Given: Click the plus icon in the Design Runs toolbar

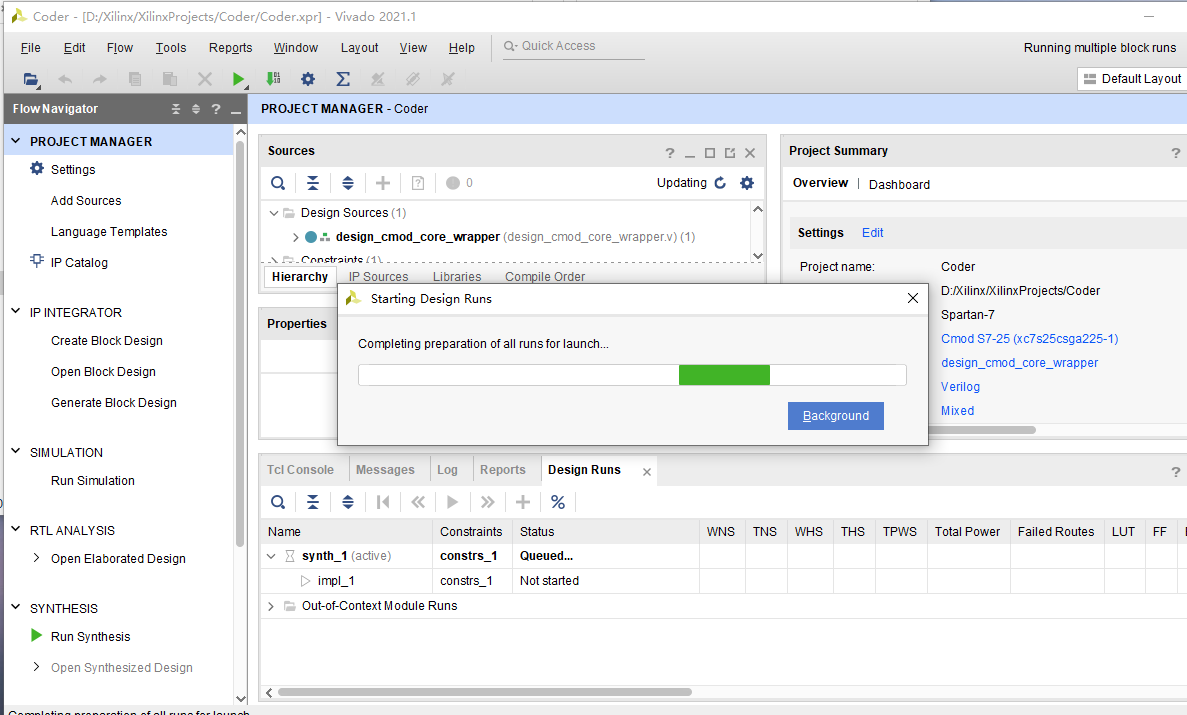Looking at the screenshot, I should click(x=523, y=502).
